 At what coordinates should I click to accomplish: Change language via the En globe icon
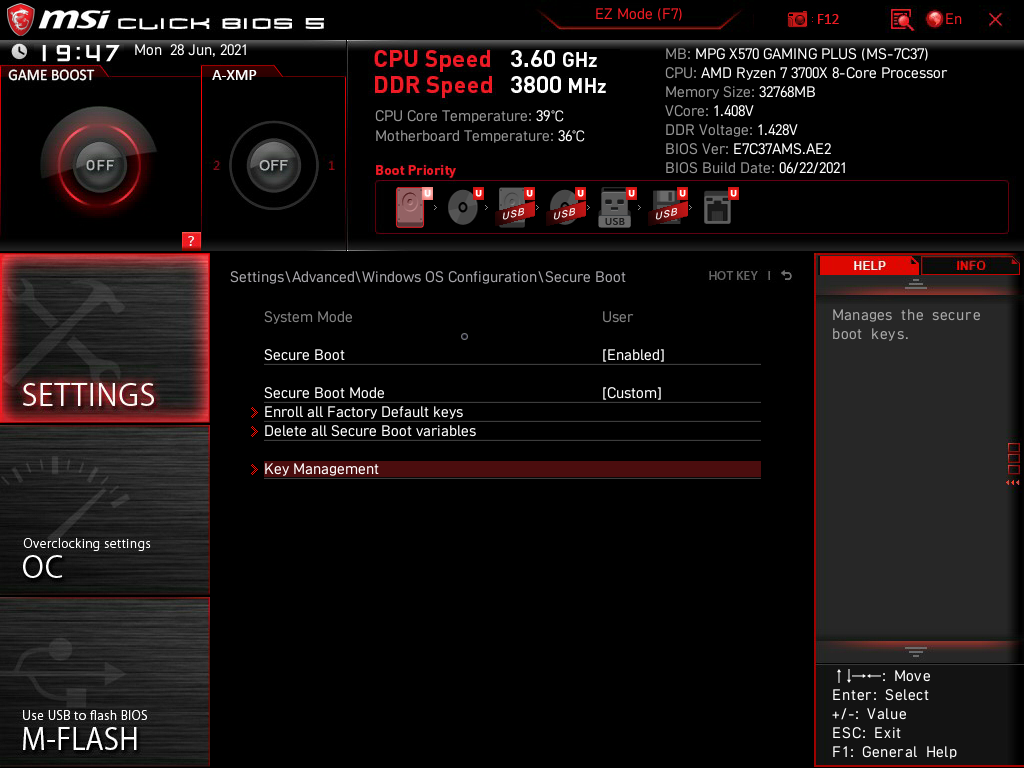coord(944,20)
